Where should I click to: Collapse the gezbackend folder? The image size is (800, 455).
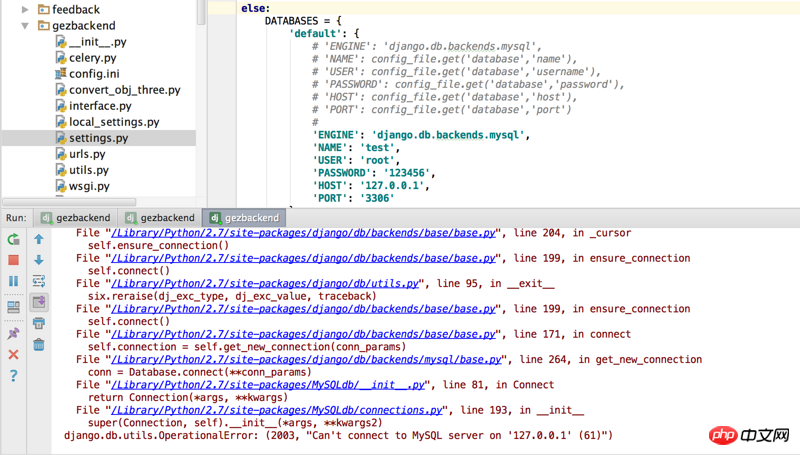[25, 26]
